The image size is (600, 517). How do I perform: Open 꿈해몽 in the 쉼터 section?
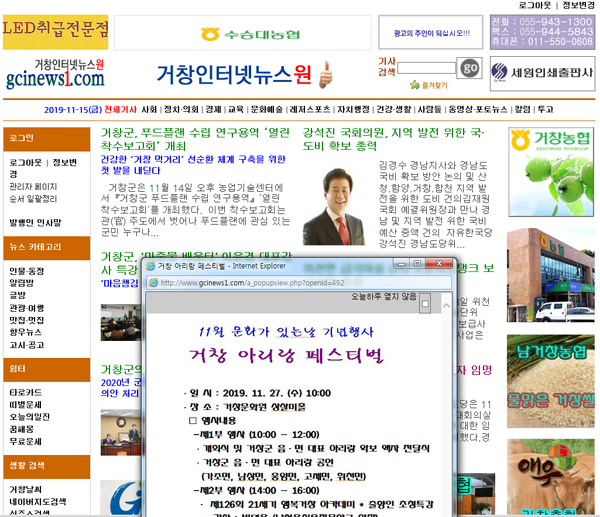pyautogui.click(x=21, y=429)
